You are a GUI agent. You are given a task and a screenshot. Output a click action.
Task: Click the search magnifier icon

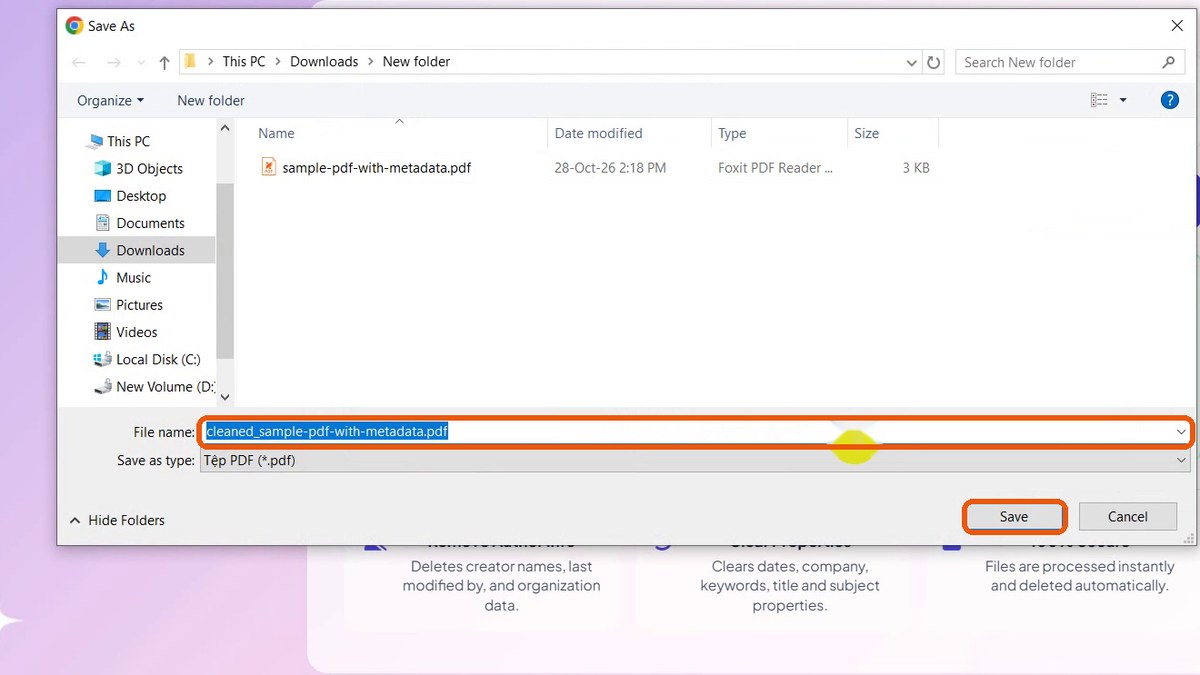[1168, 62]
